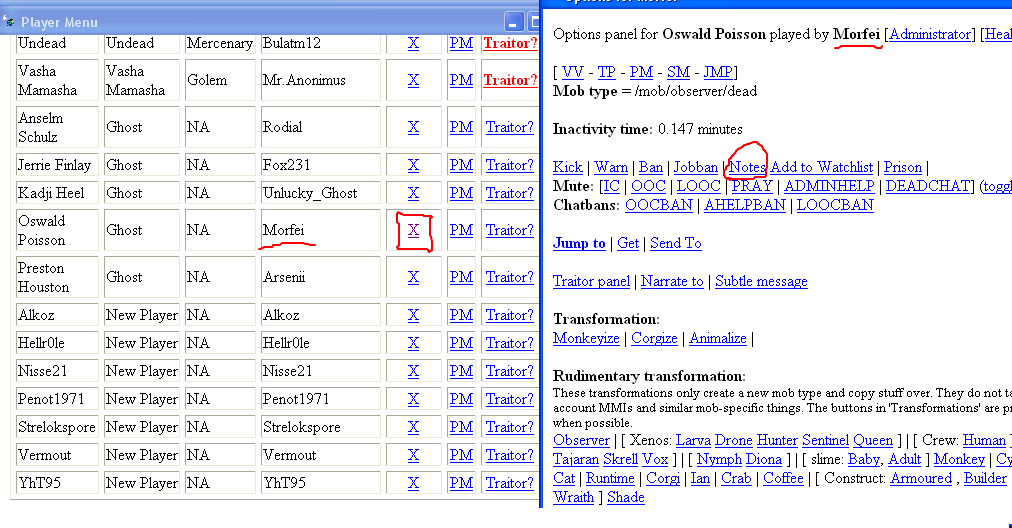Send a PM to Alkoz
The image size is (1012, 528).
(x=461, y=315)
